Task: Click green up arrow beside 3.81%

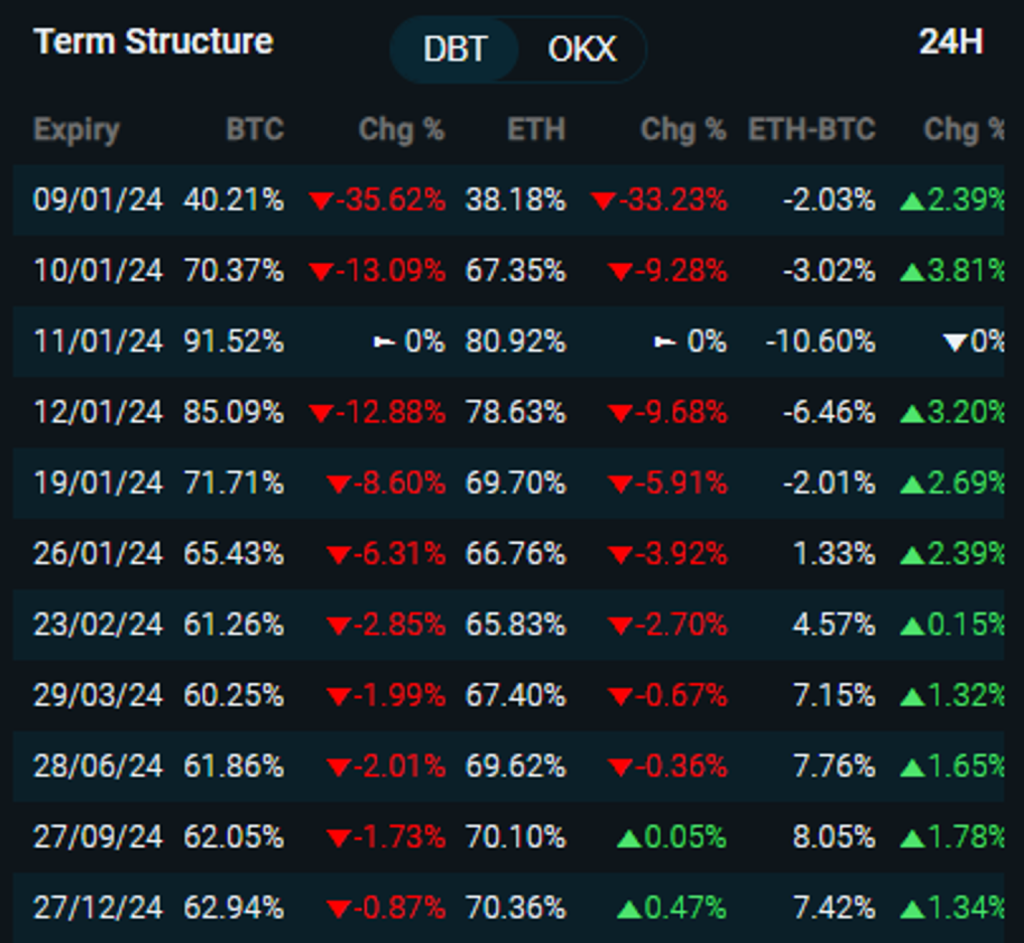Action: point(911,271)
